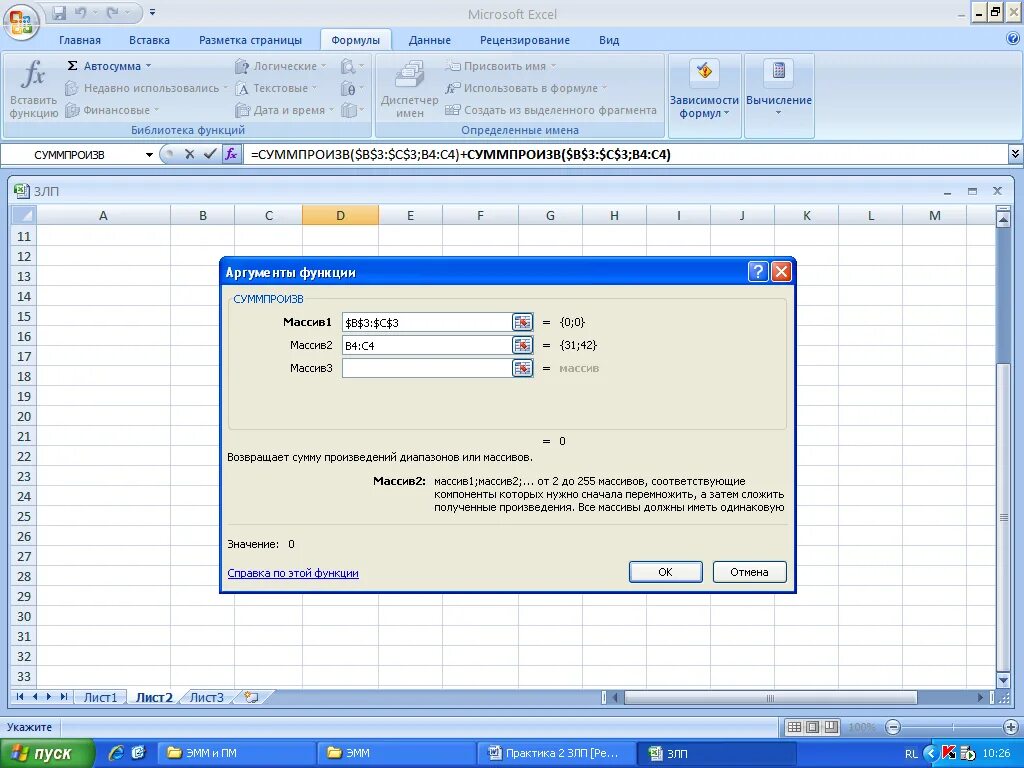Click Использовать в формуле

coord(525,88)
